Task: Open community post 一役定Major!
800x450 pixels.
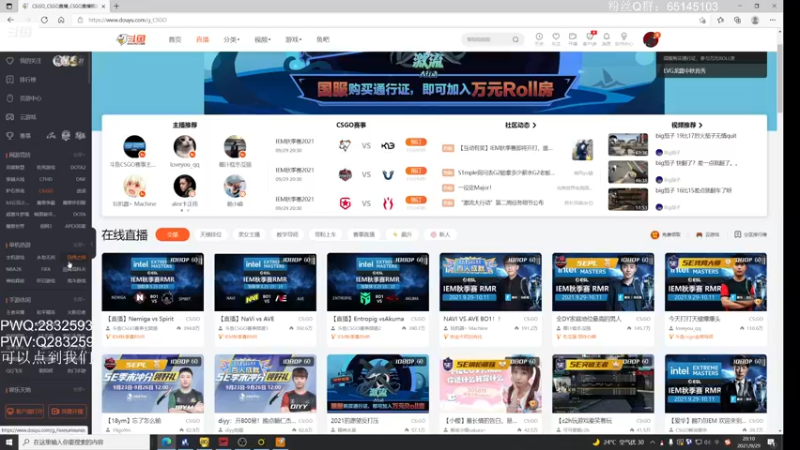Action: [474, 188]
